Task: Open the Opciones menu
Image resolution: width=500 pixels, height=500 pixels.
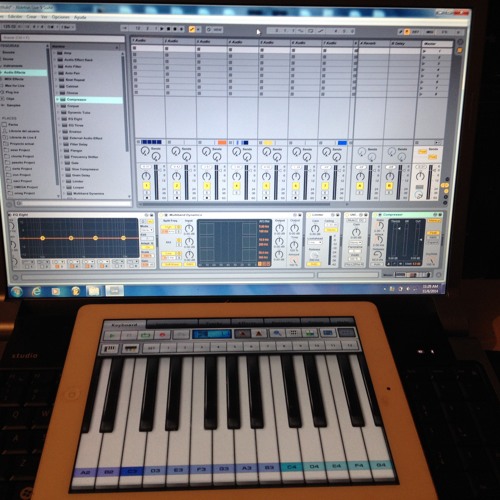Action: (x=60, y=17)
